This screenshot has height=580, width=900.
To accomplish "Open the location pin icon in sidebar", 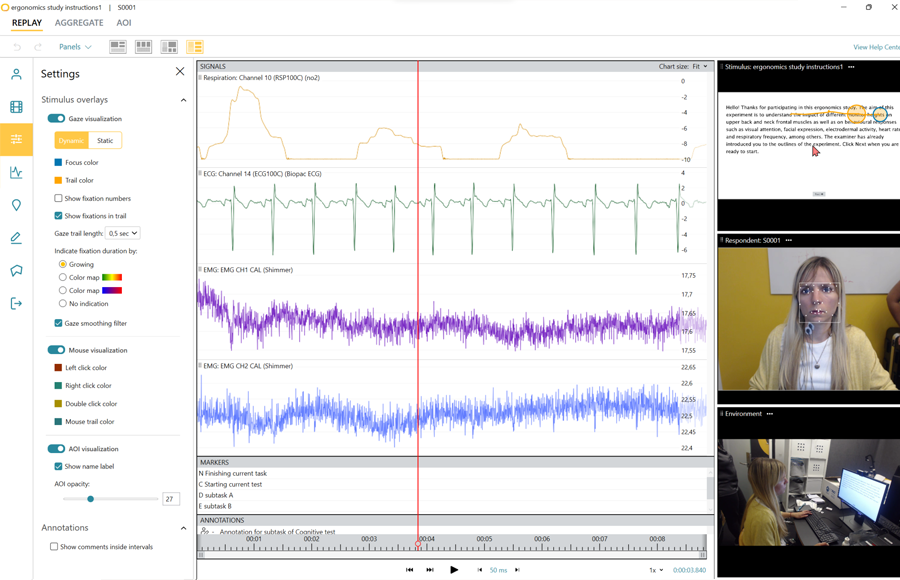I will [16, 205].
